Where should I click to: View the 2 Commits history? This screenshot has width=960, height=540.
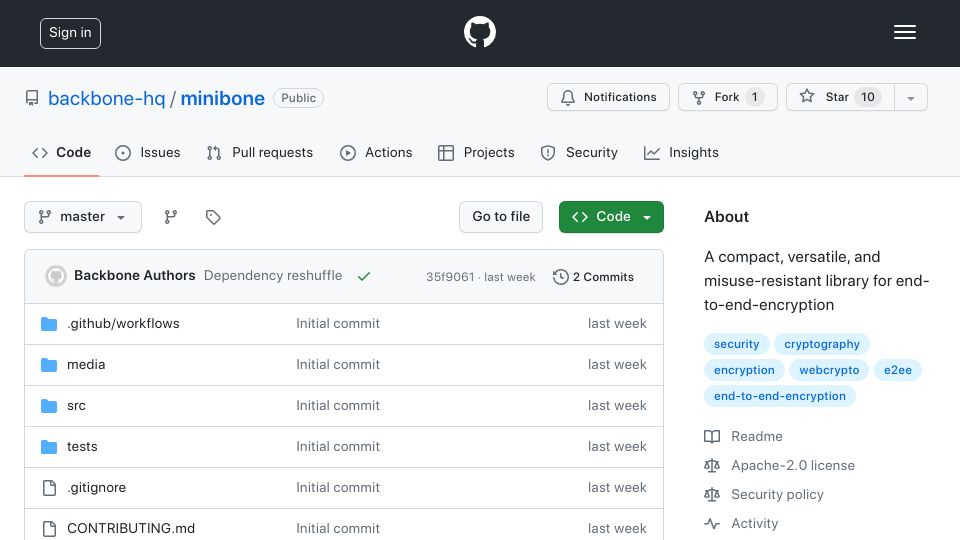[593, 277]
